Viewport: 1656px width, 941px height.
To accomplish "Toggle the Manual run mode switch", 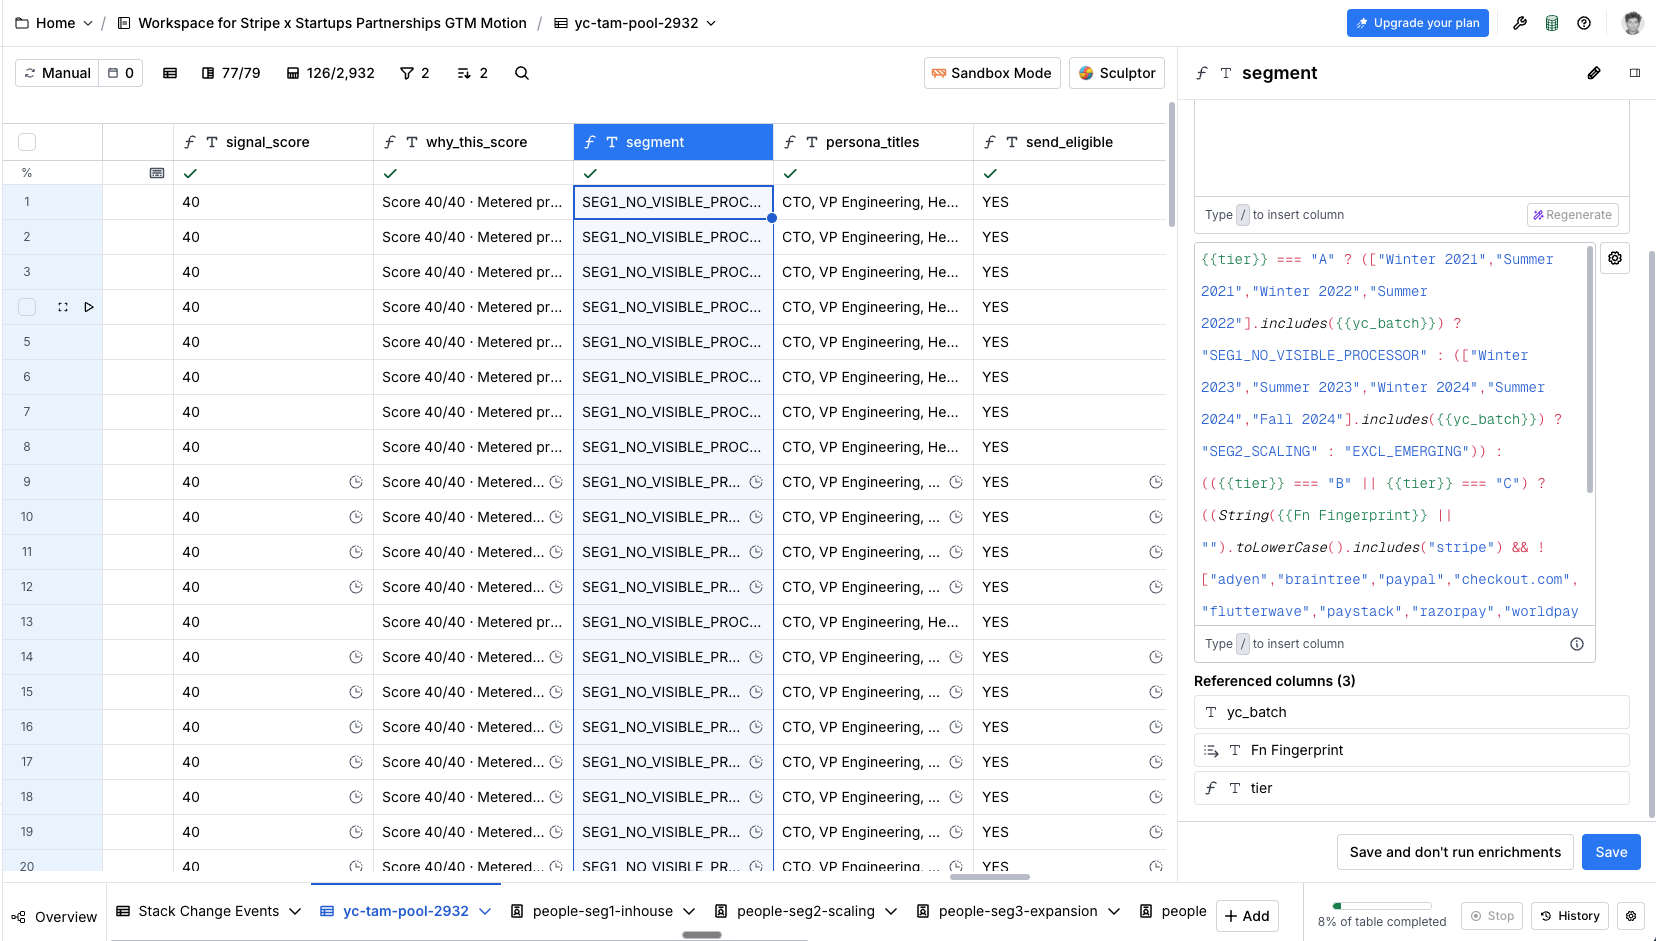I will [58, 73].
